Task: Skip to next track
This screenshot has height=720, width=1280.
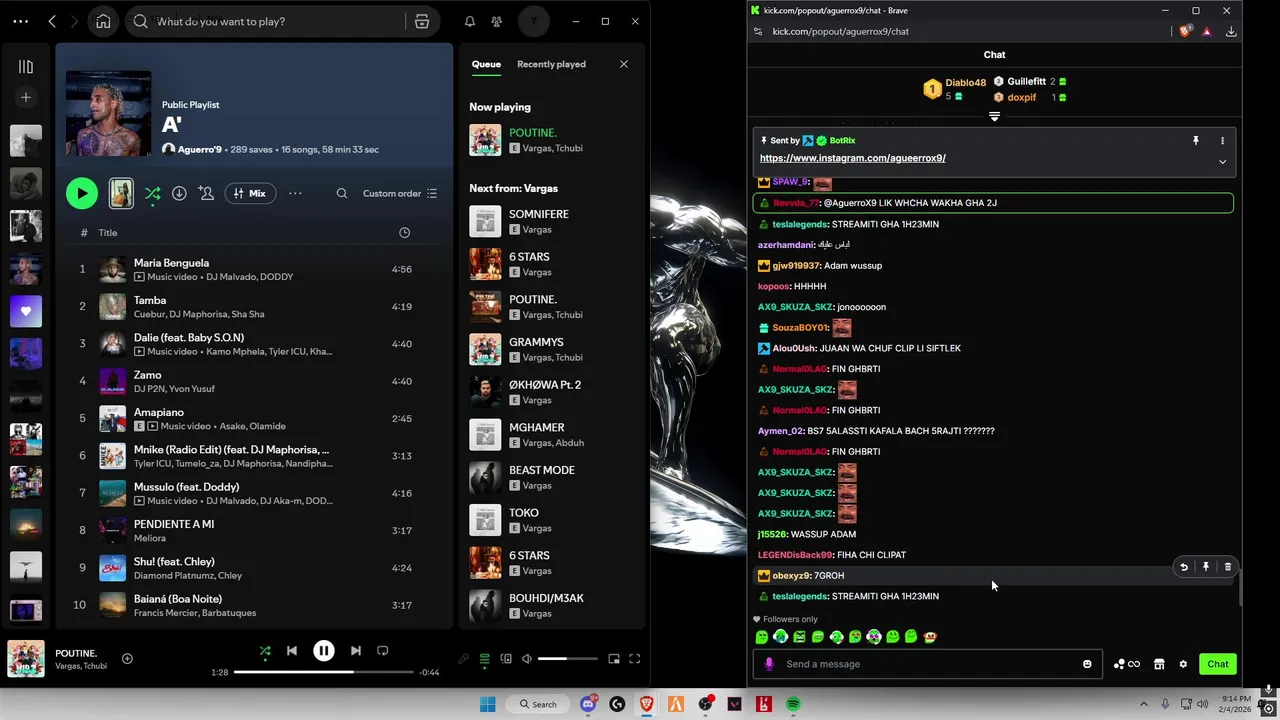Action: pyautogui.click(x=355, y=650)
